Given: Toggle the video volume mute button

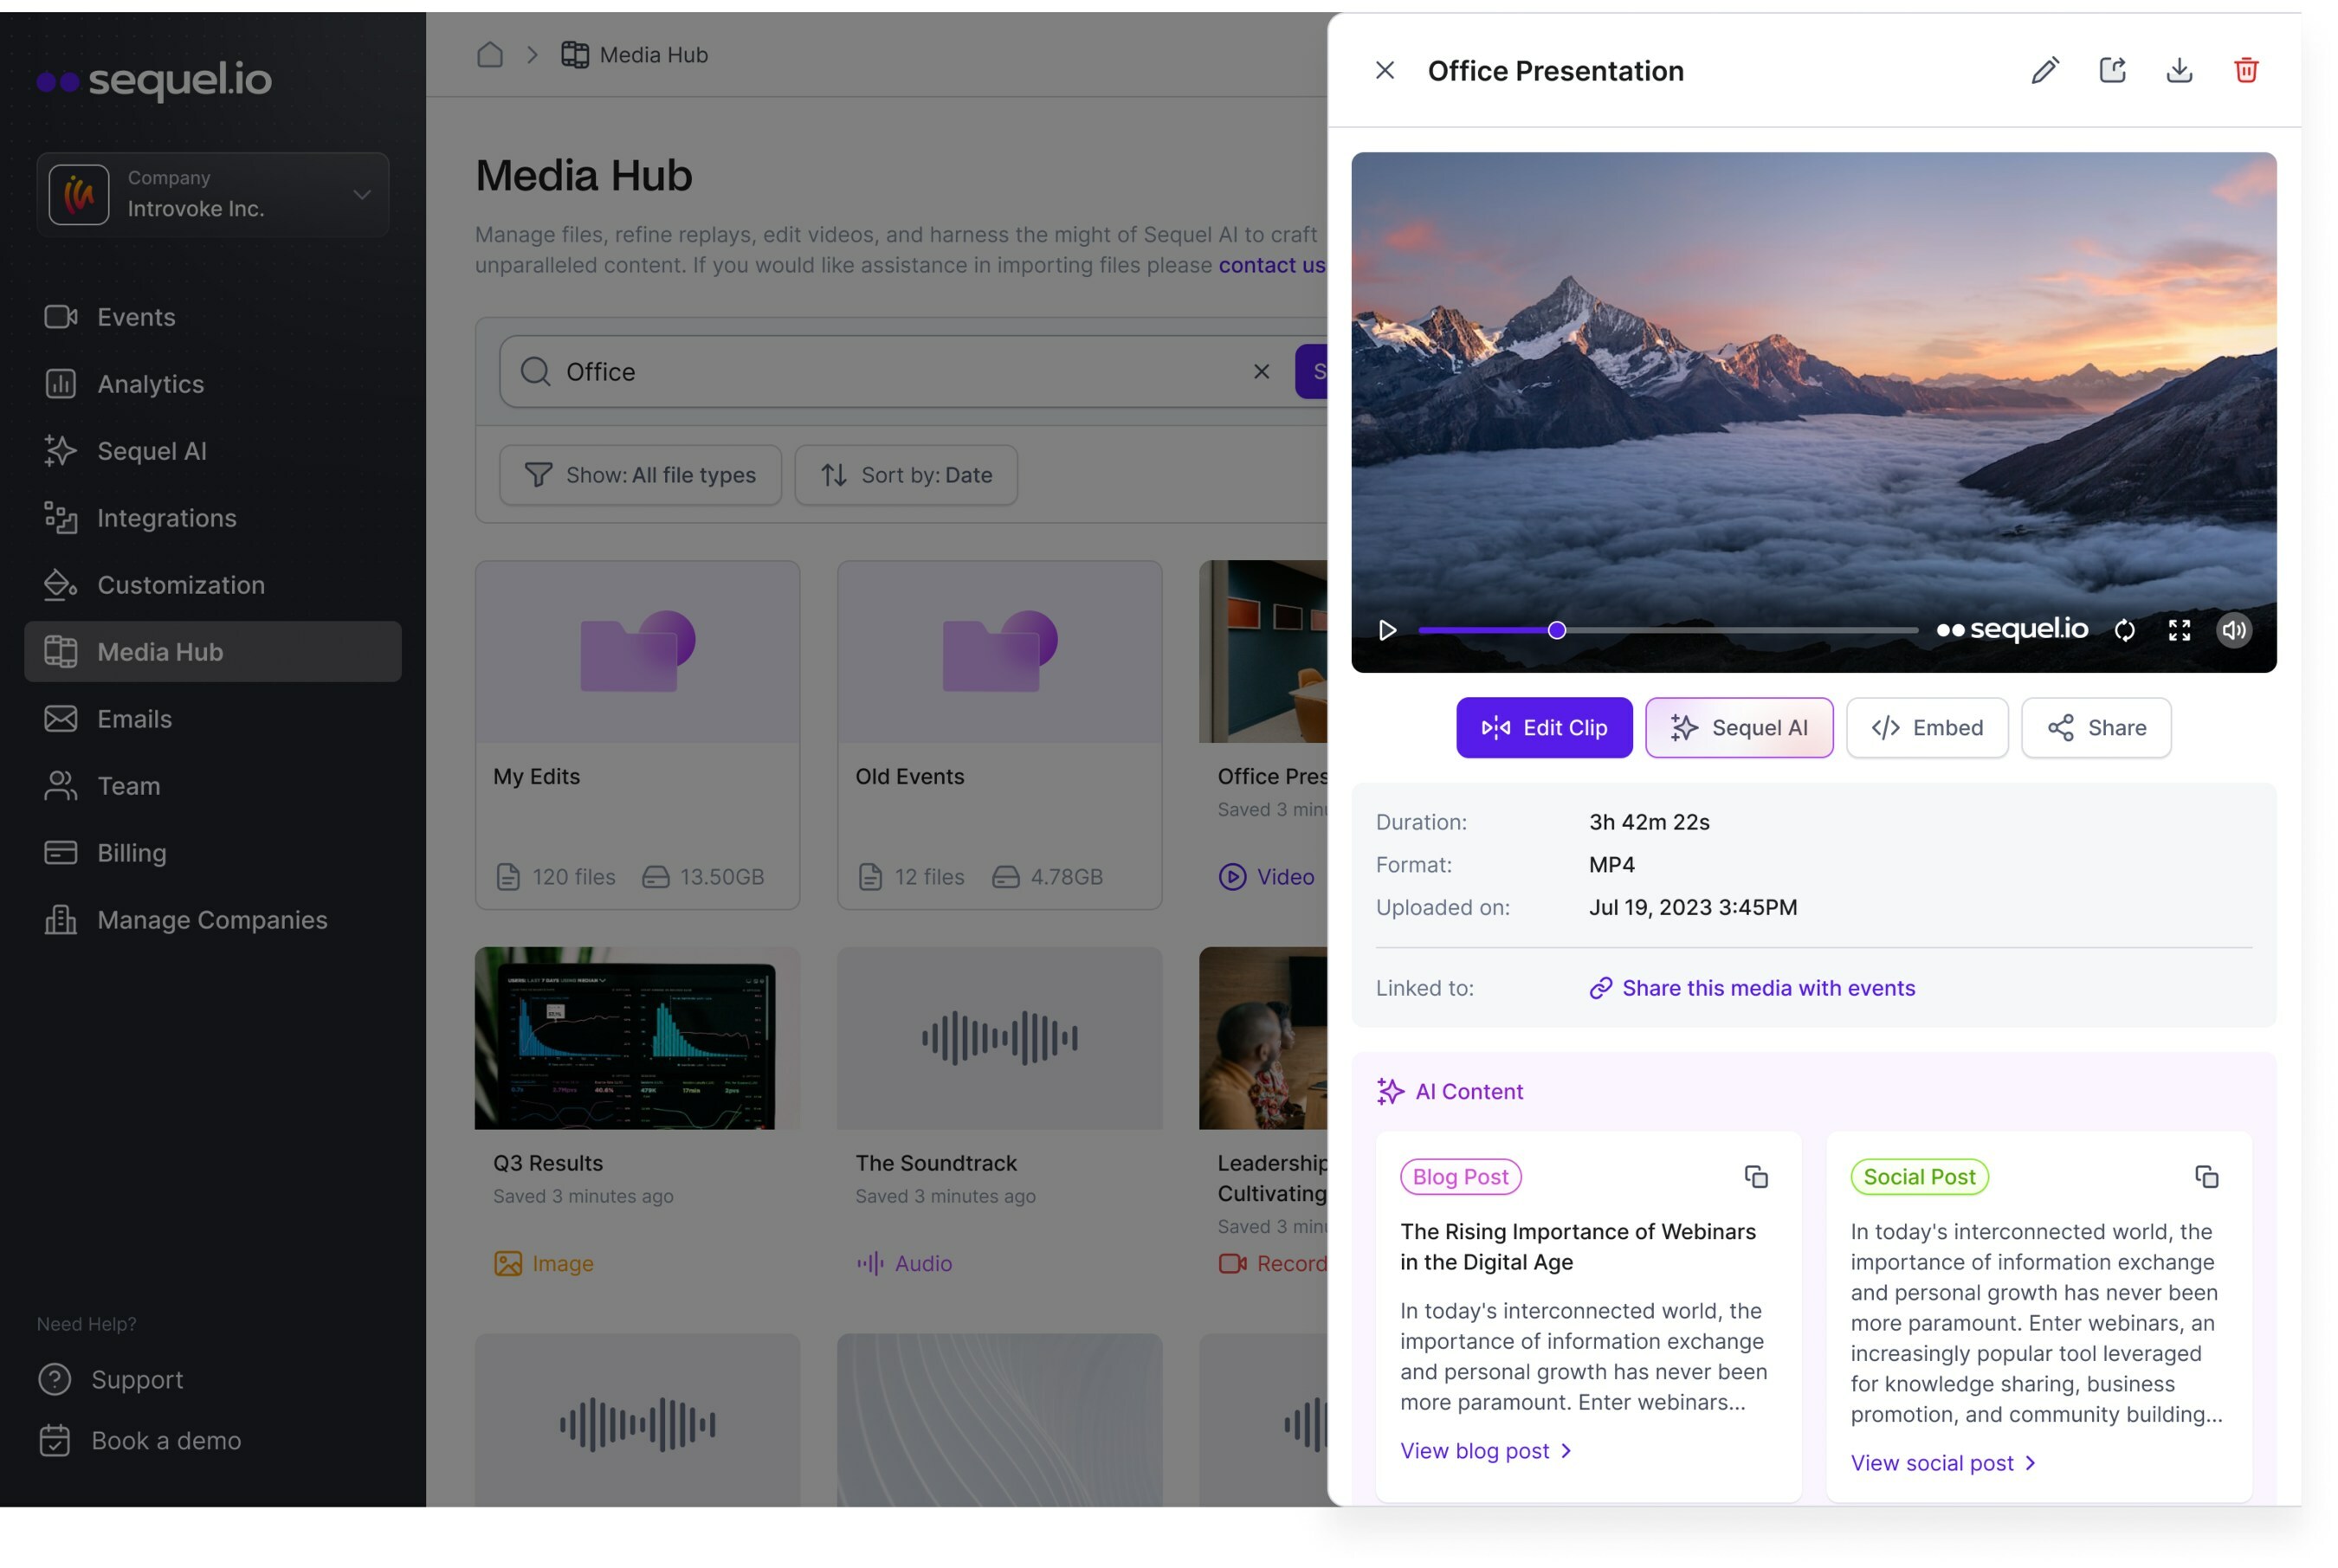Looking at the screenshot, I should 2233,630.
